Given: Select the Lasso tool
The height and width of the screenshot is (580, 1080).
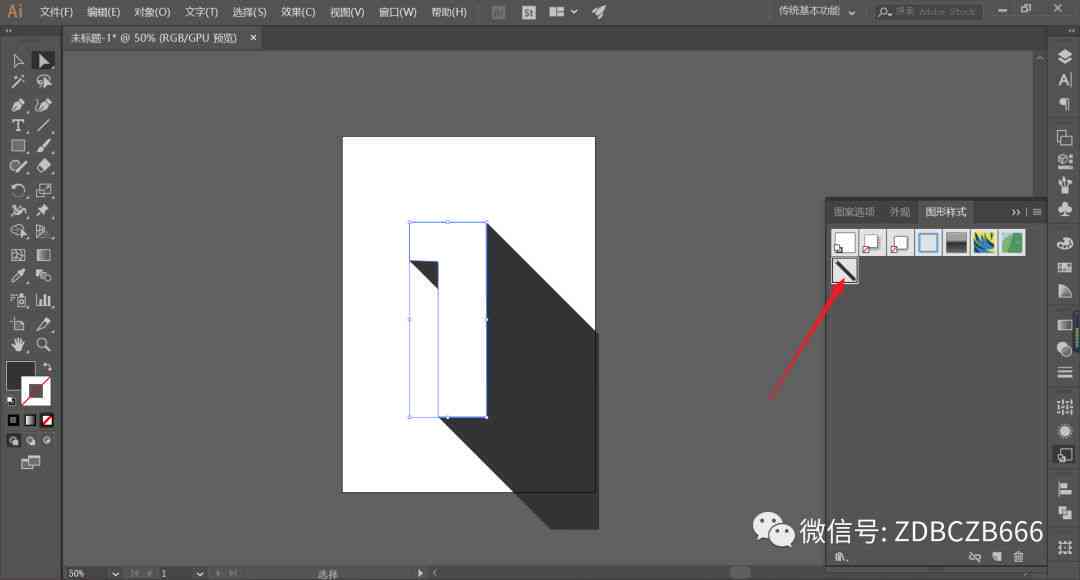Looking at the screenshot, I should pos(43,82).
